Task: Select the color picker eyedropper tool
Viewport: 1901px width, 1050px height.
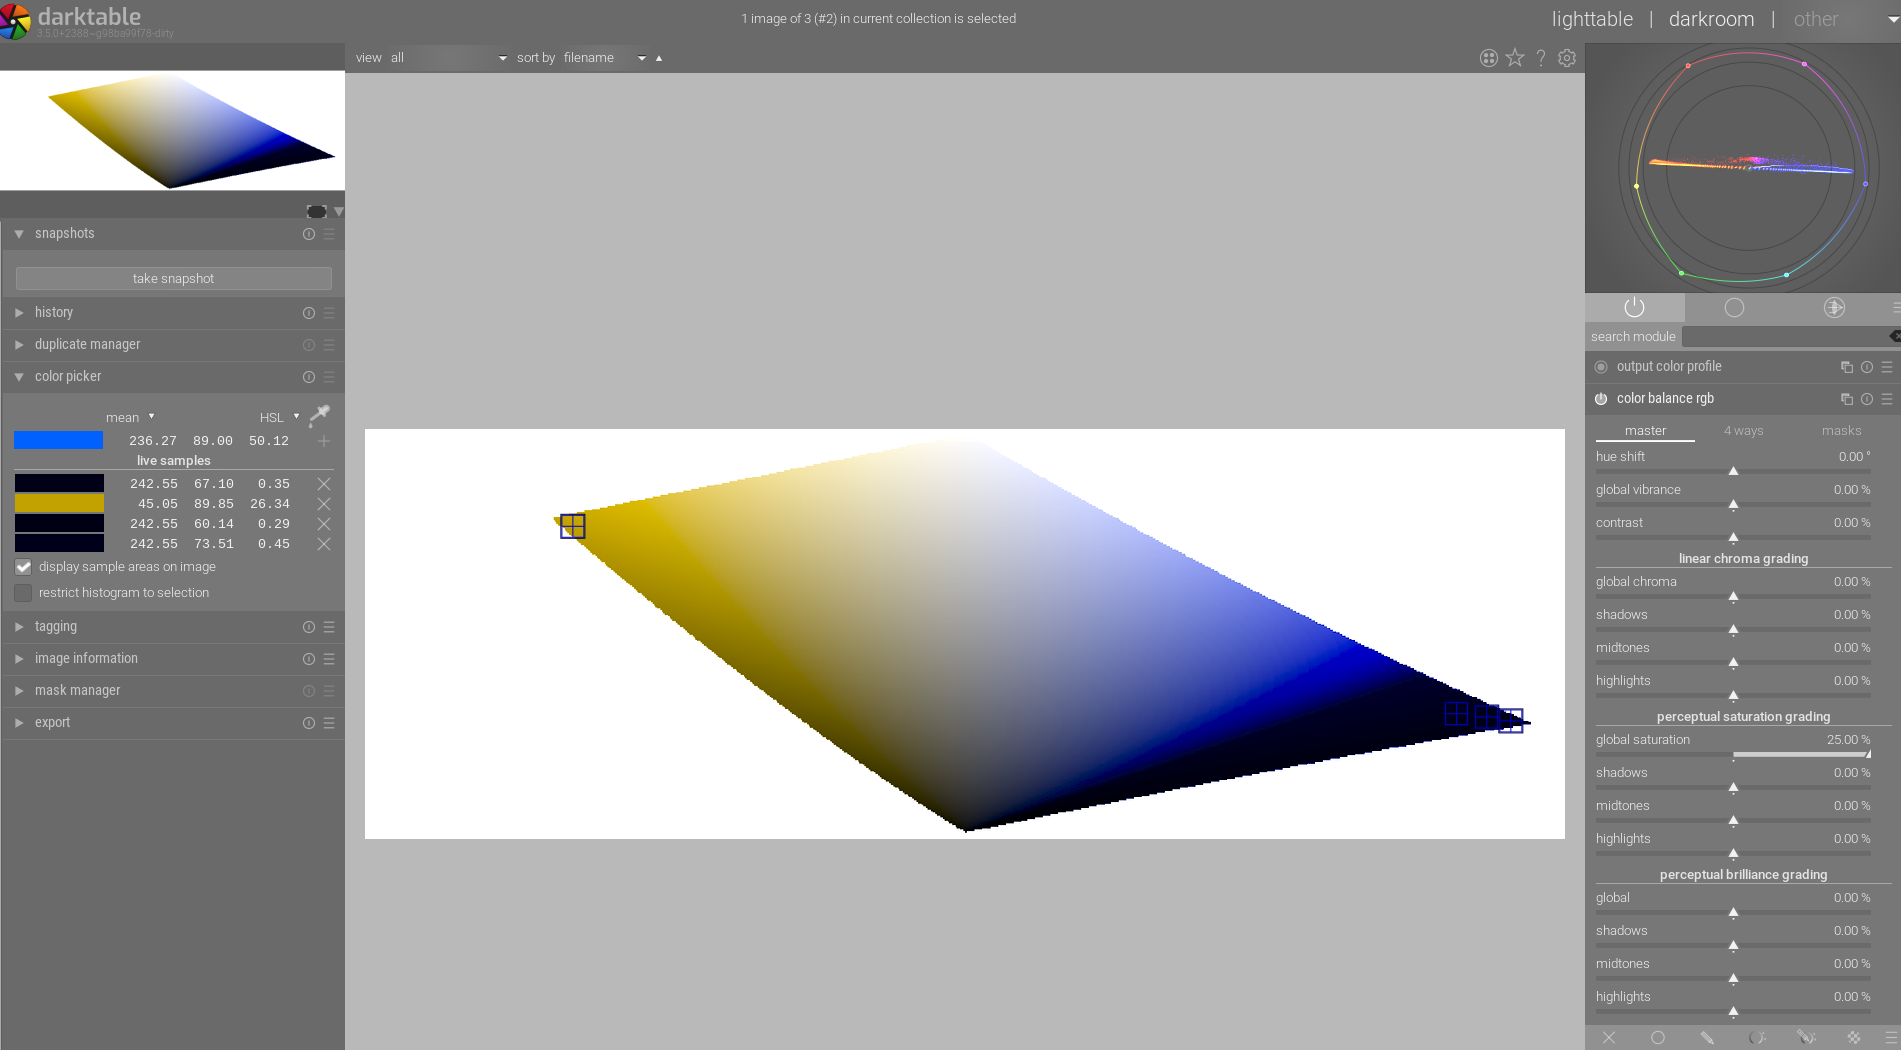Action: point(318,415)
